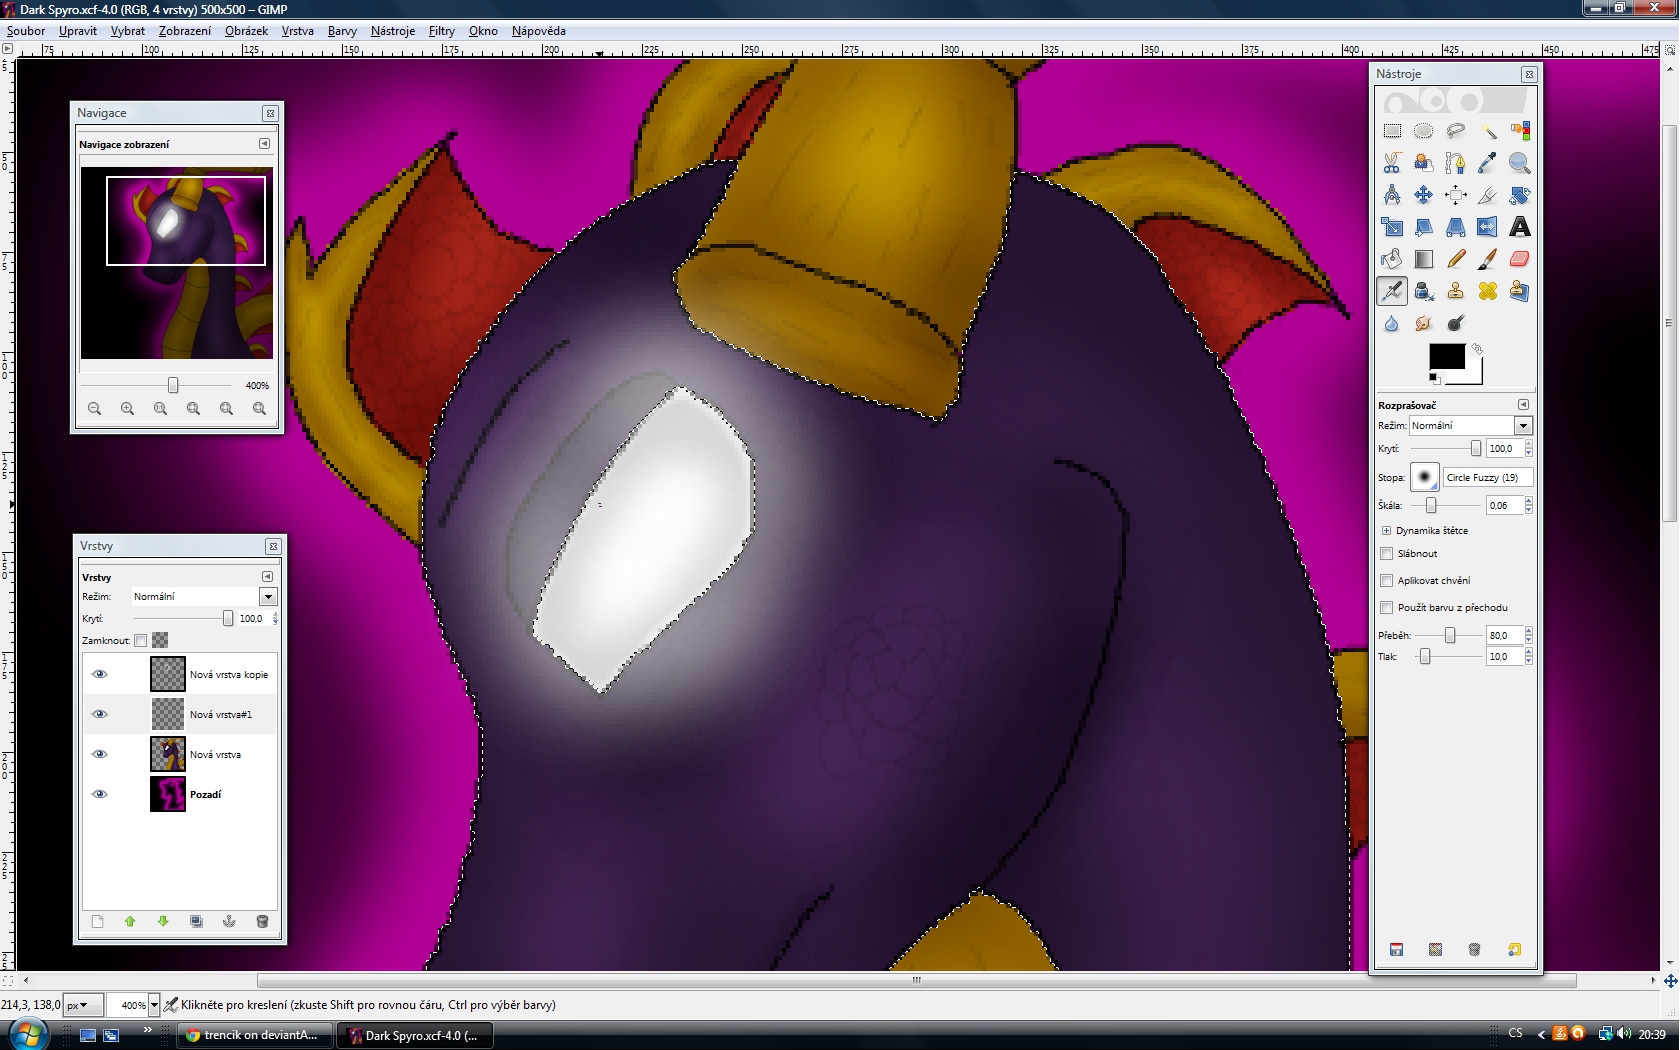Pick the Blend gradient tool
The height and width of the screenshot is (1050, 1680).
point(1424,259)
